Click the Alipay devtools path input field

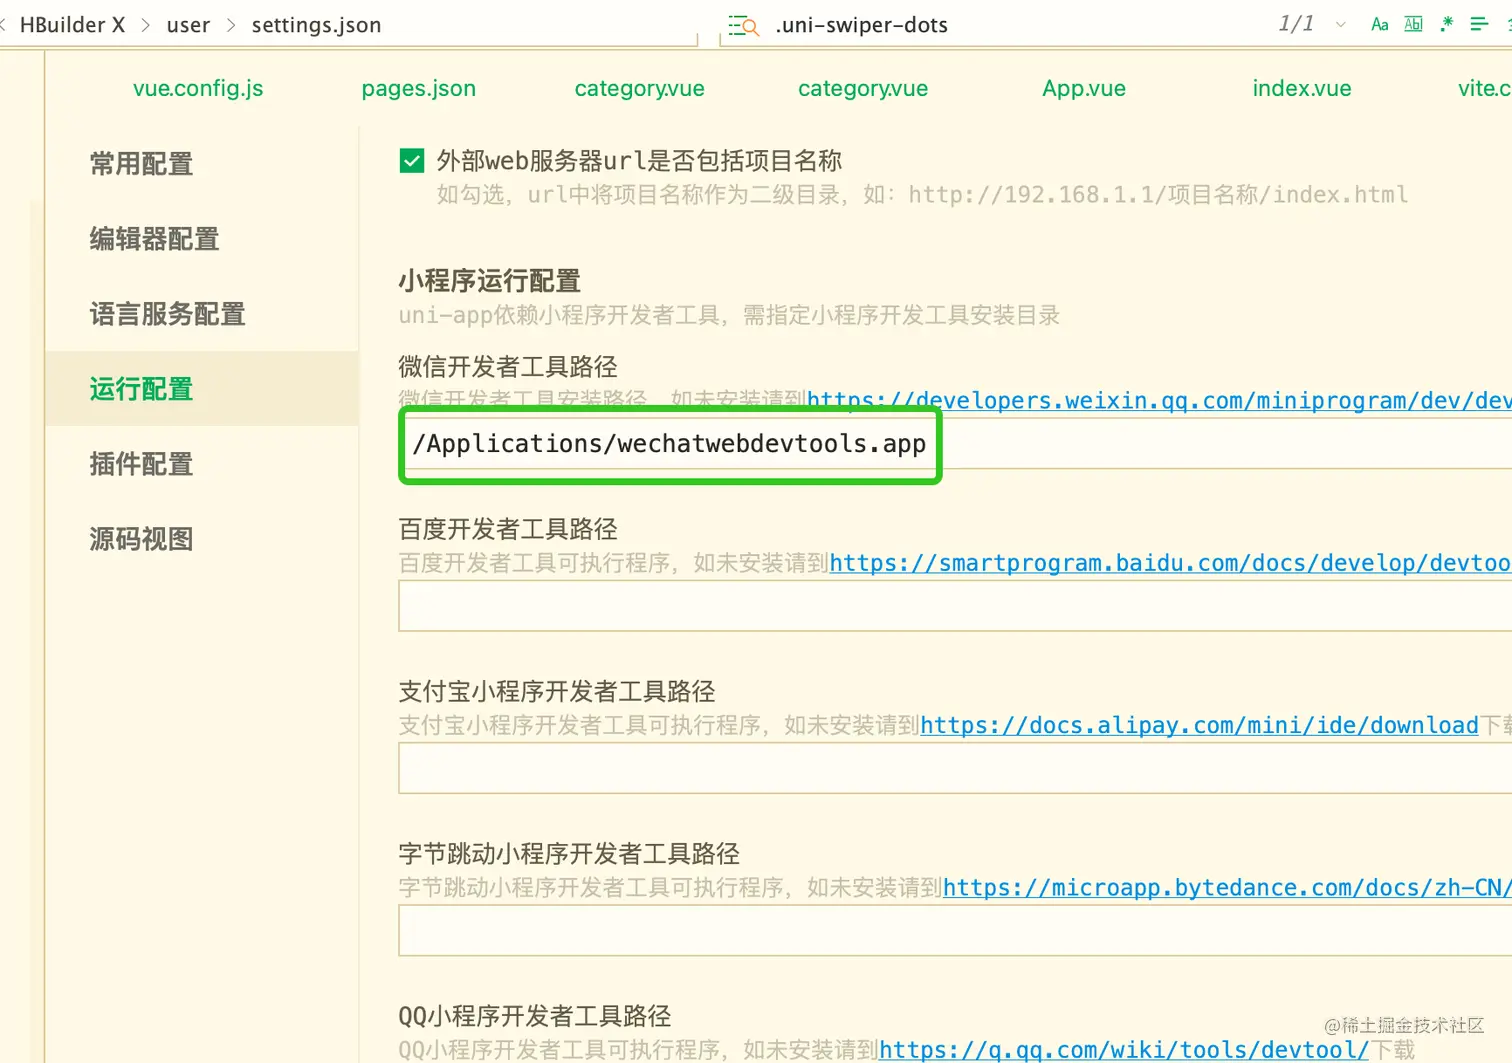(955, 768)
